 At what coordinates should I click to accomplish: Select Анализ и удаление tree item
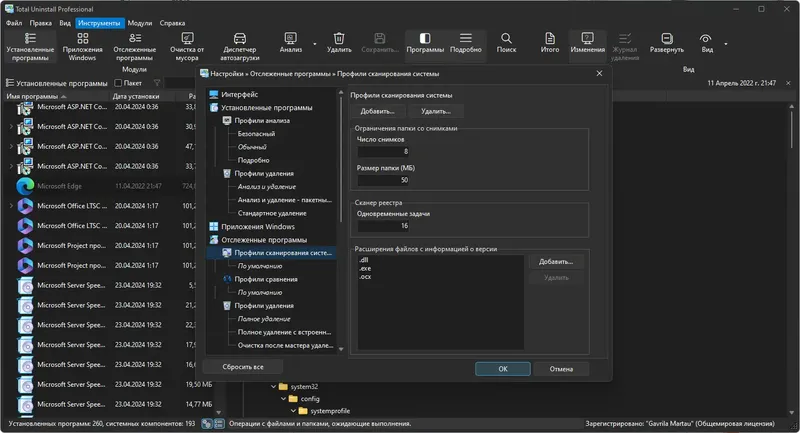click(267, 187)
